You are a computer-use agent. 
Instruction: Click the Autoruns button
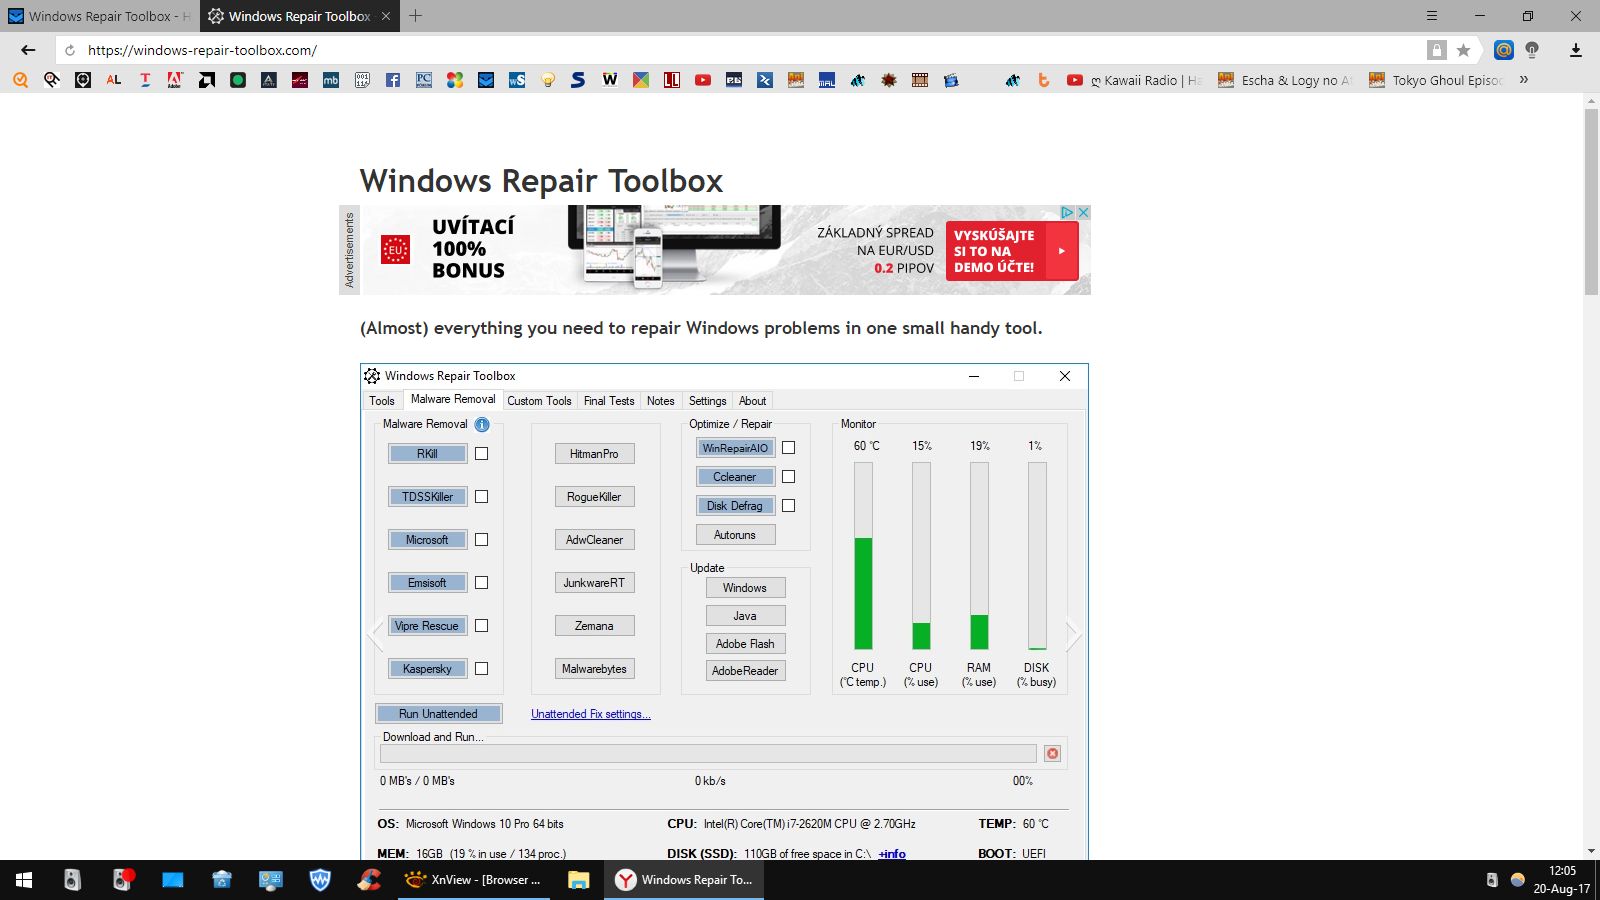click(735, 535)
